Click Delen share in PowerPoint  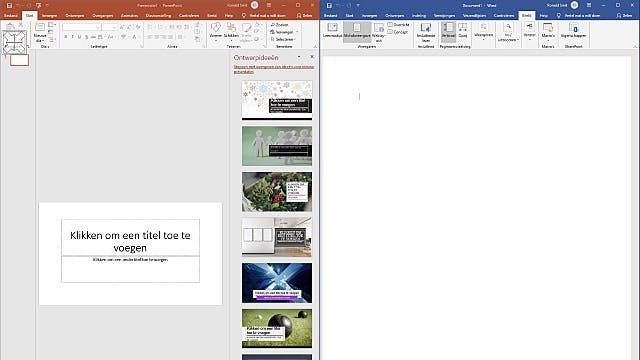[x=304, y=16]
